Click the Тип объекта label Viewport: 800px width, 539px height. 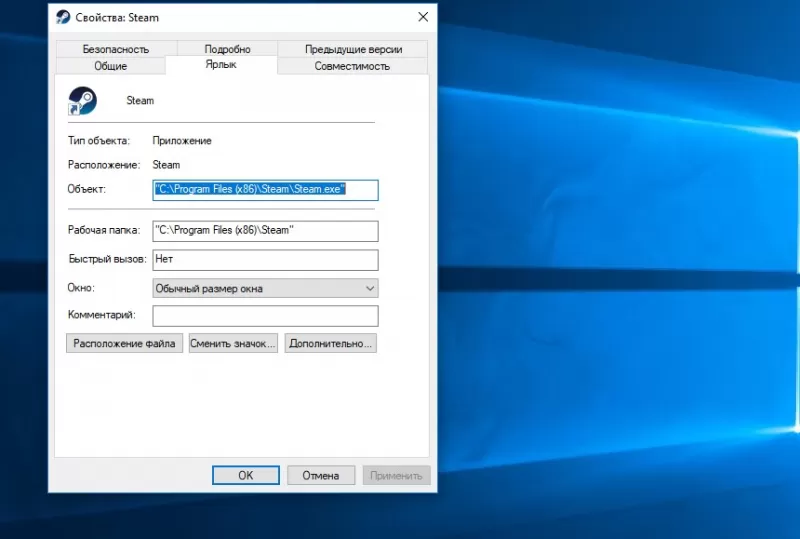coord(99,141)
